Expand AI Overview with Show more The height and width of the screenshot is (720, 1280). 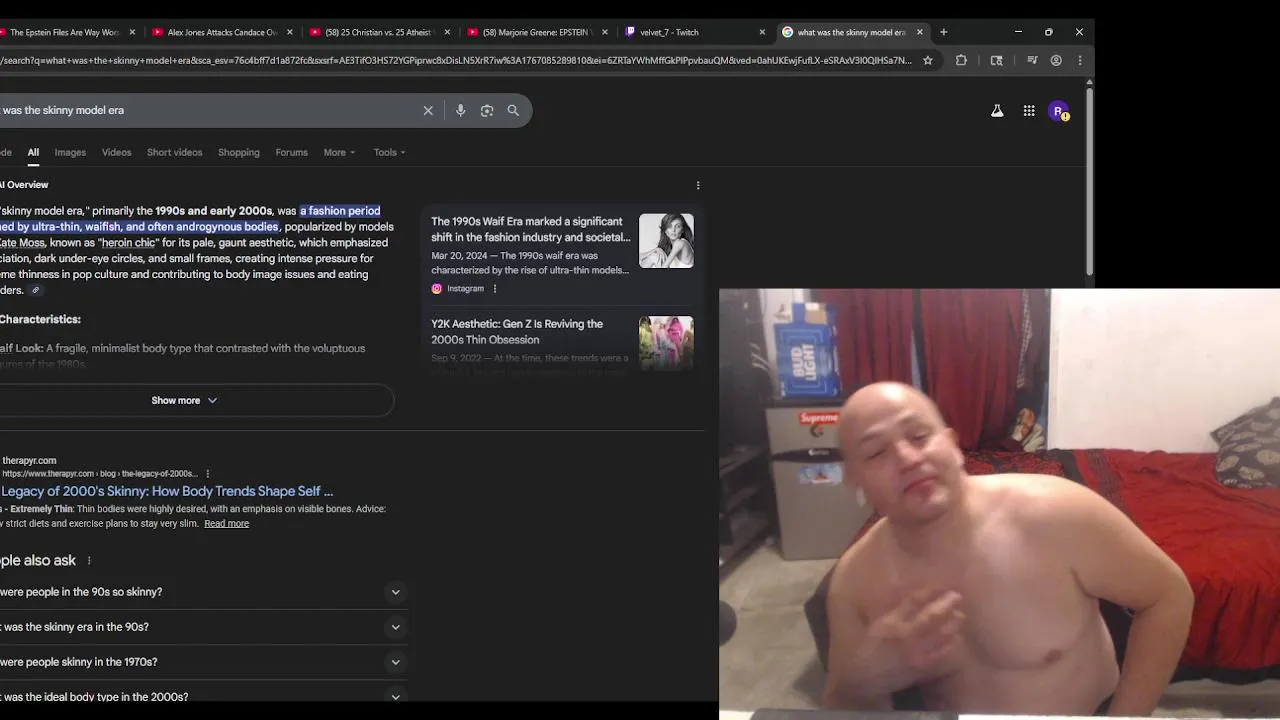tap(184, 401)
